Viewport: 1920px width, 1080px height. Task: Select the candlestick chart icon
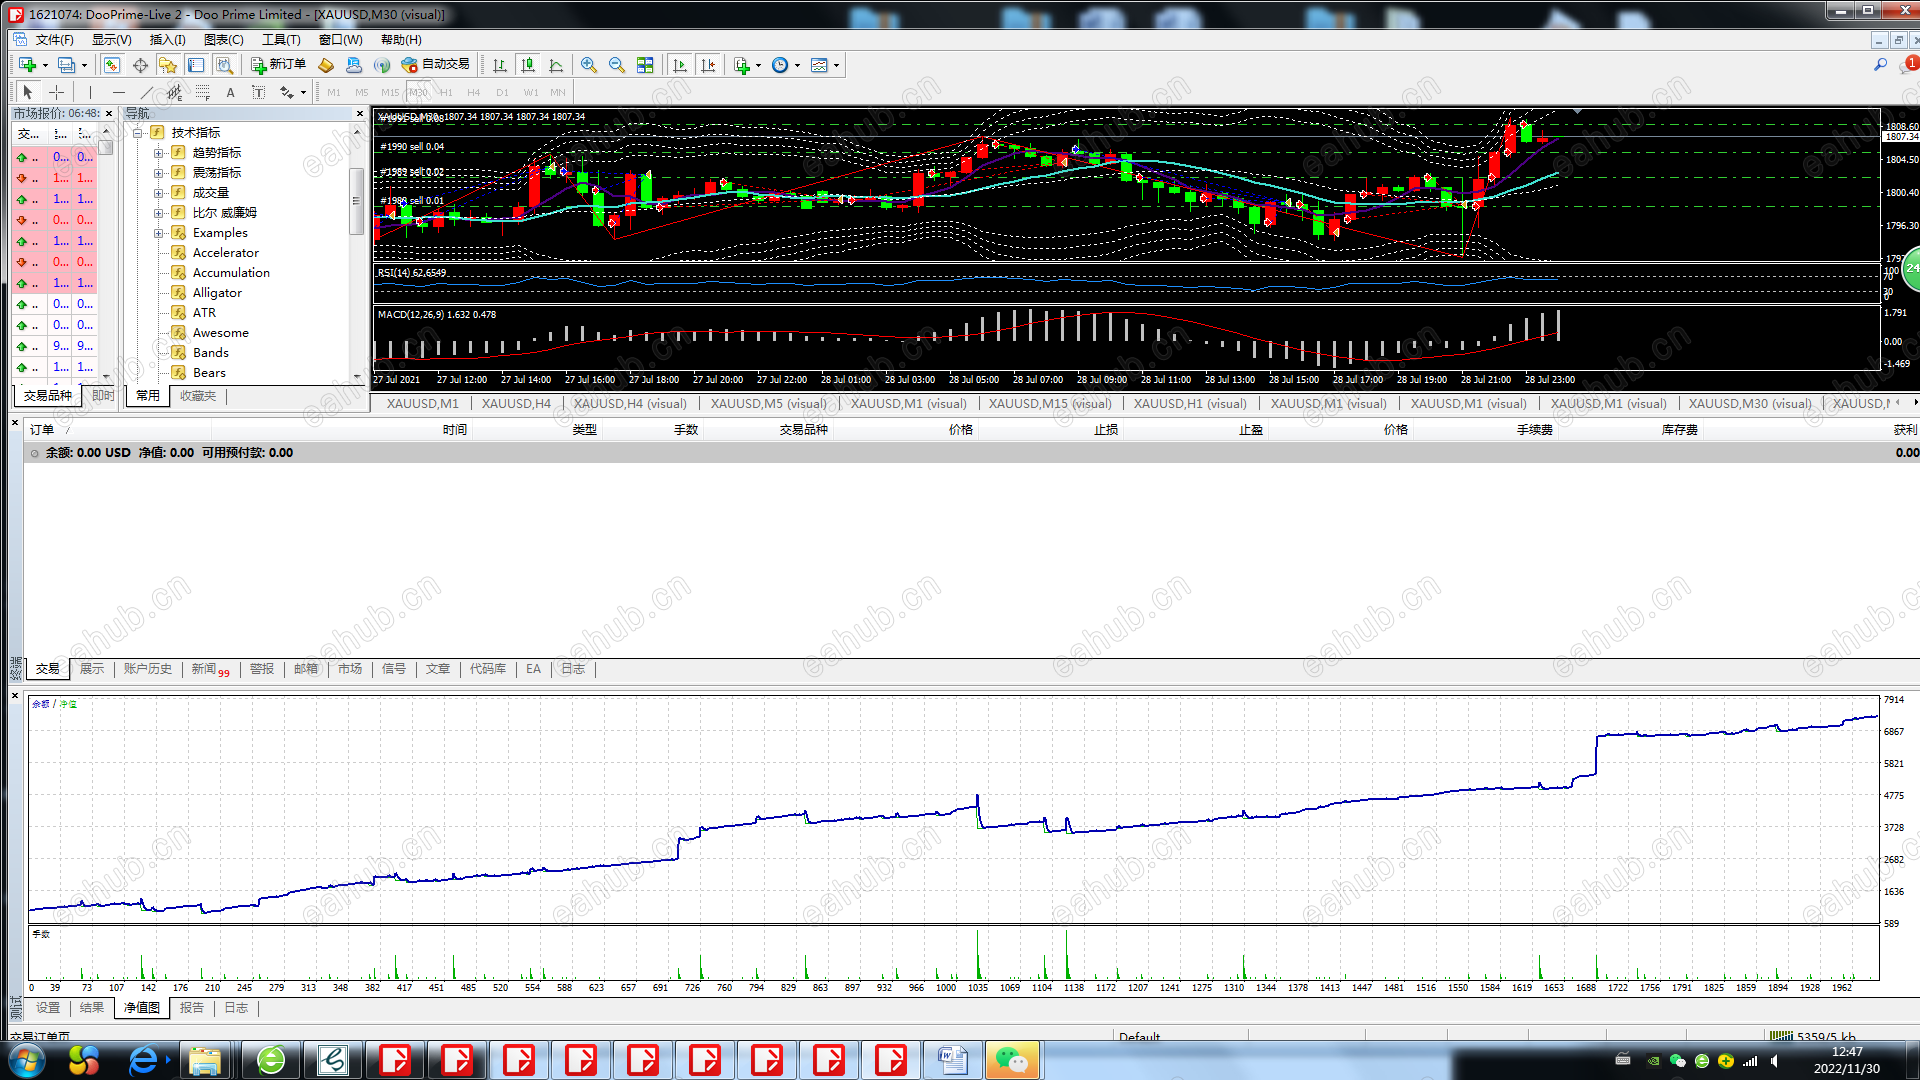pyautogui.click(x=528, y=65)
